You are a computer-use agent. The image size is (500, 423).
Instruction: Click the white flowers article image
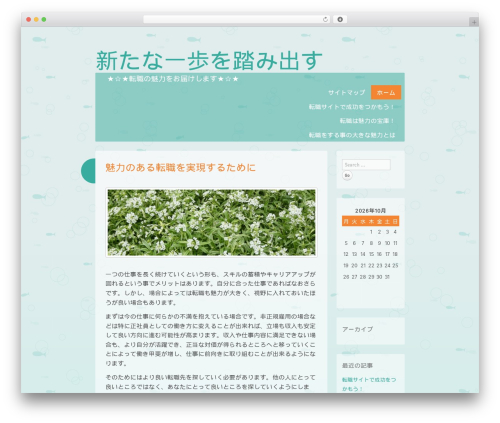click(x=211, y=222)
